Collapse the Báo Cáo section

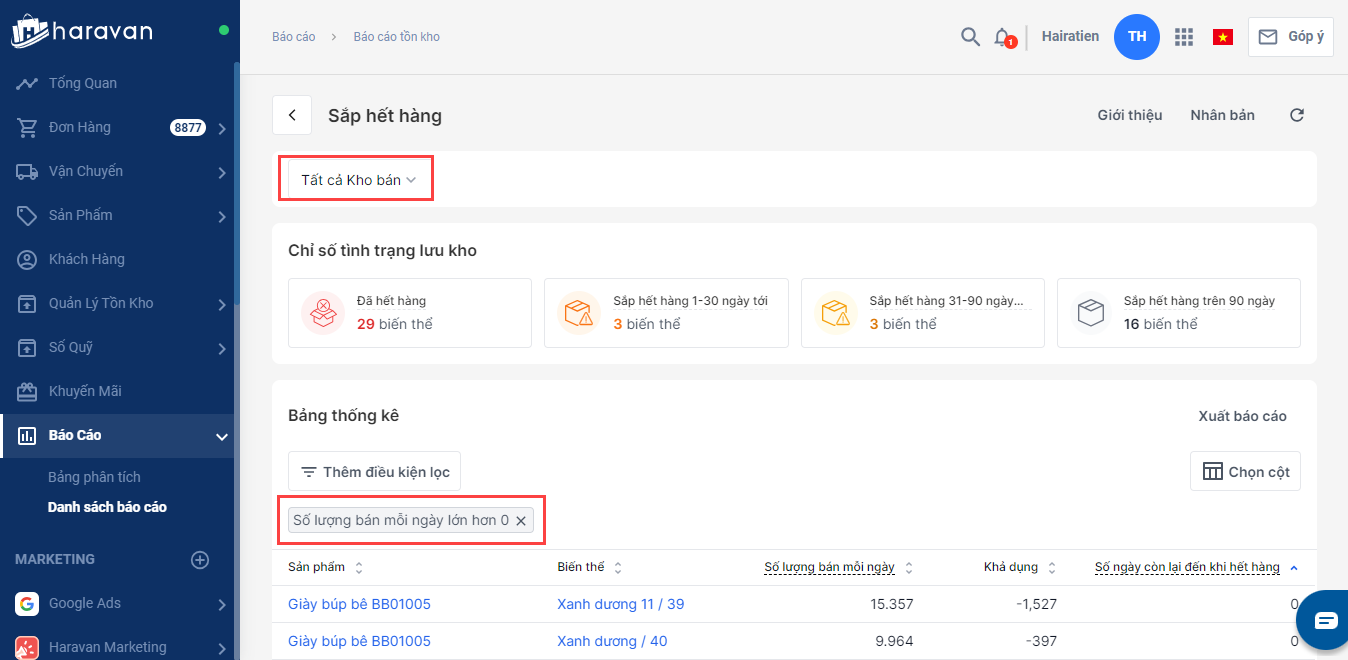point(221,436)
